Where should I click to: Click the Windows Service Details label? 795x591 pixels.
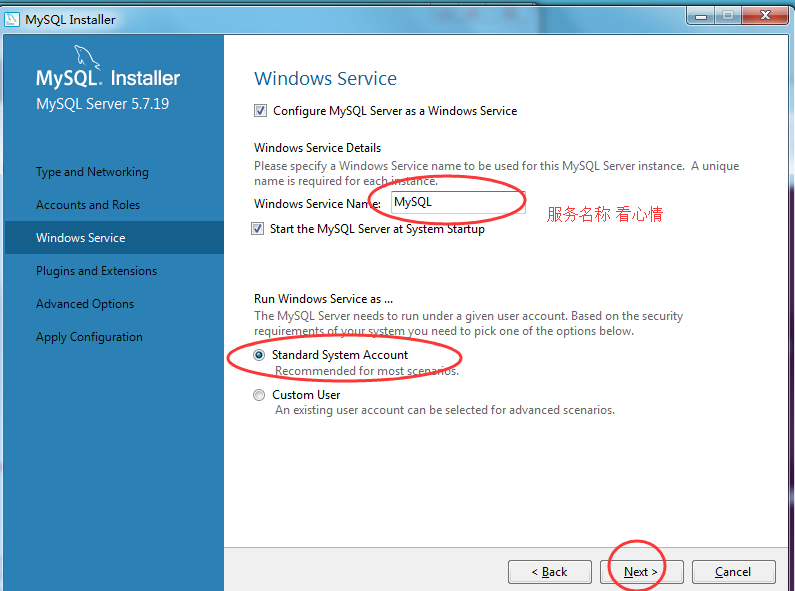317,147
